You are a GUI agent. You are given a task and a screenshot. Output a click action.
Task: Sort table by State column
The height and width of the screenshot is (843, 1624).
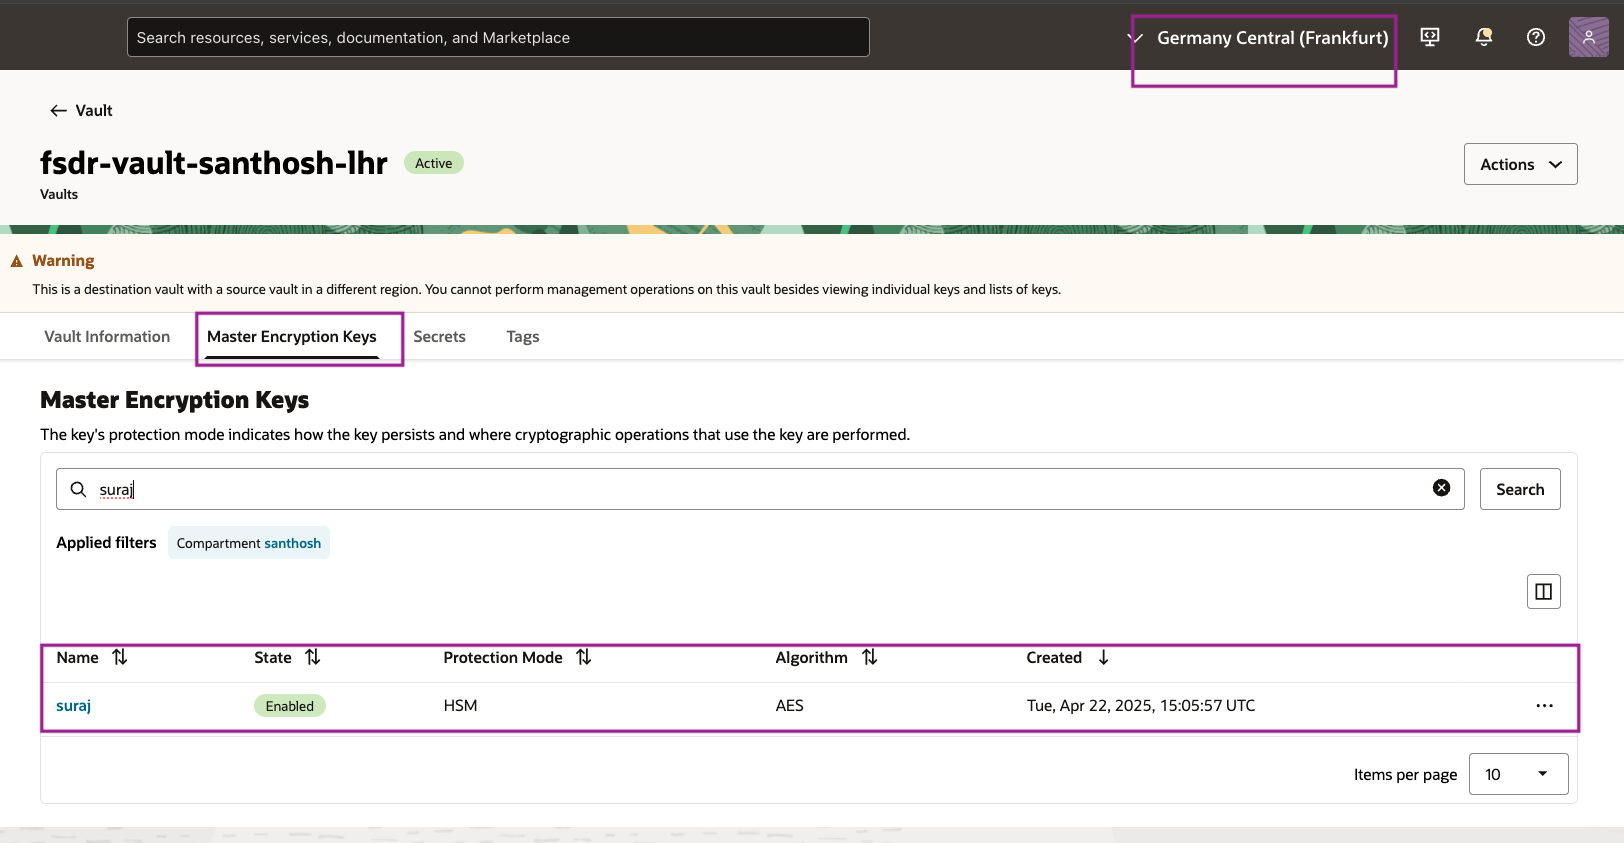[313, 657]
